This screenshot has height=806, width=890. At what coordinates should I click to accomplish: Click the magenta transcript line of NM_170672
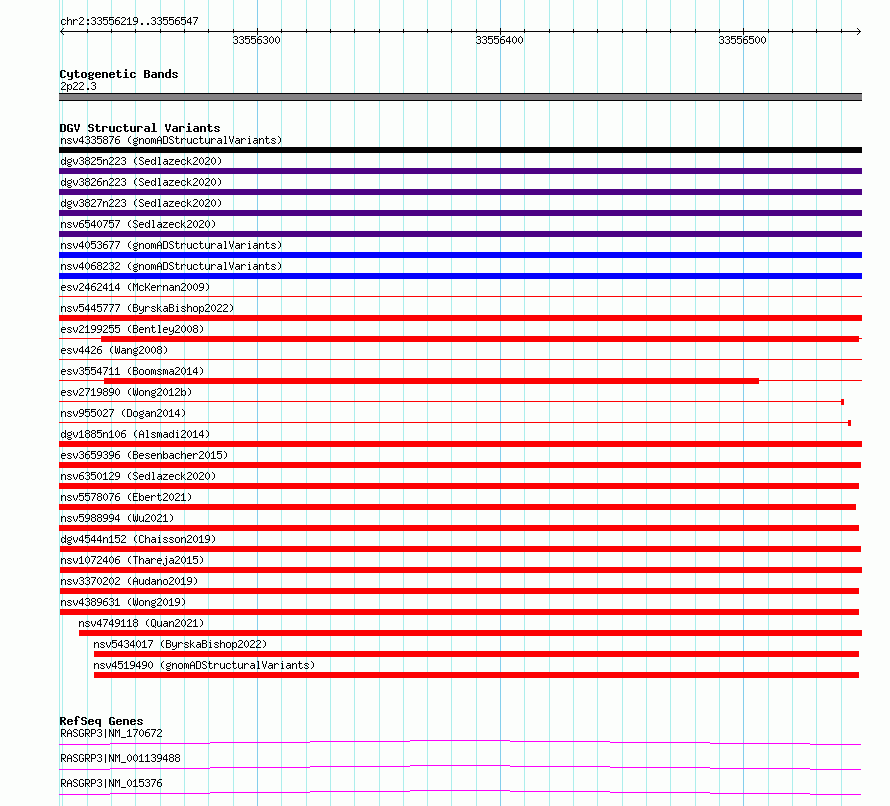[x=460, y=742]
